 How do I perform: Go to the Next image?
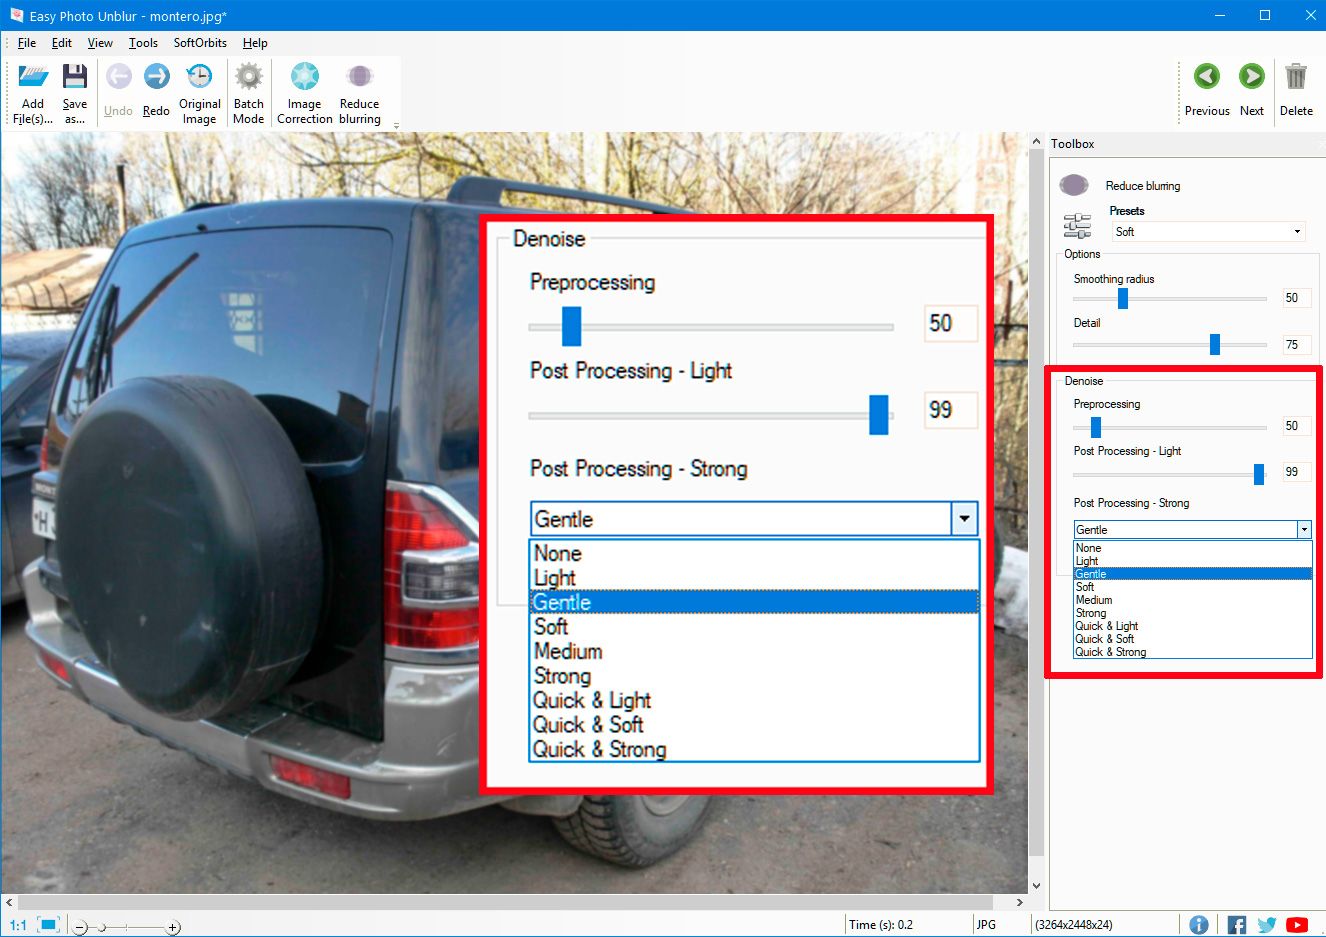tap(1251, 78)
